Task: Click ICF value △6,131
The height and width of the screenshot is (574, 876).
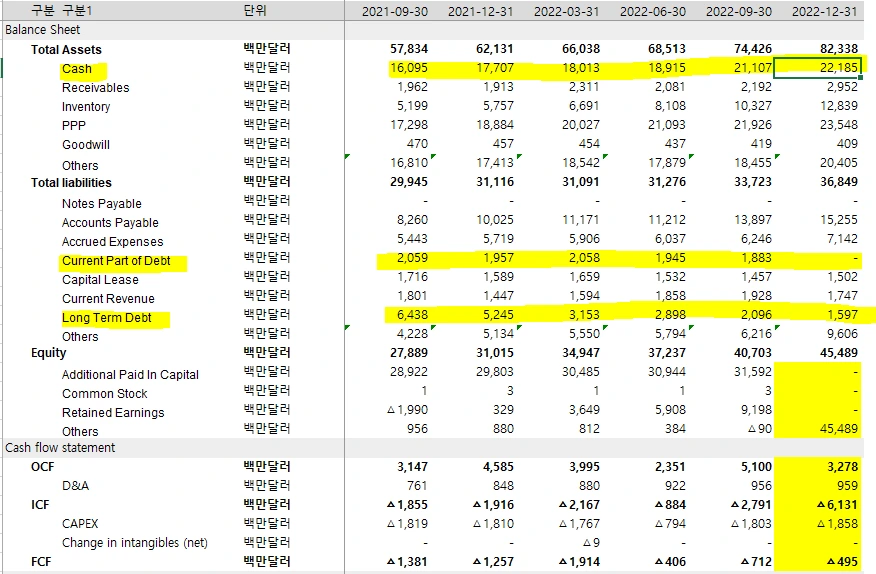Action: coord(837,505)
